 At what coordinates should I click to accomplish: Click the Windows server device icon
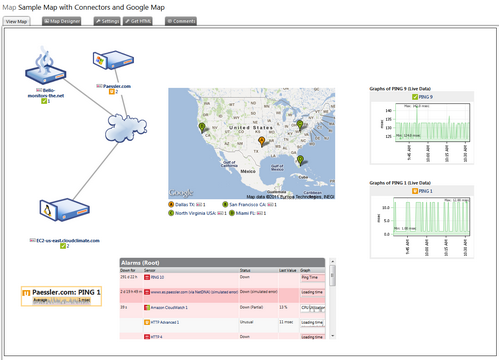point(113,60)
